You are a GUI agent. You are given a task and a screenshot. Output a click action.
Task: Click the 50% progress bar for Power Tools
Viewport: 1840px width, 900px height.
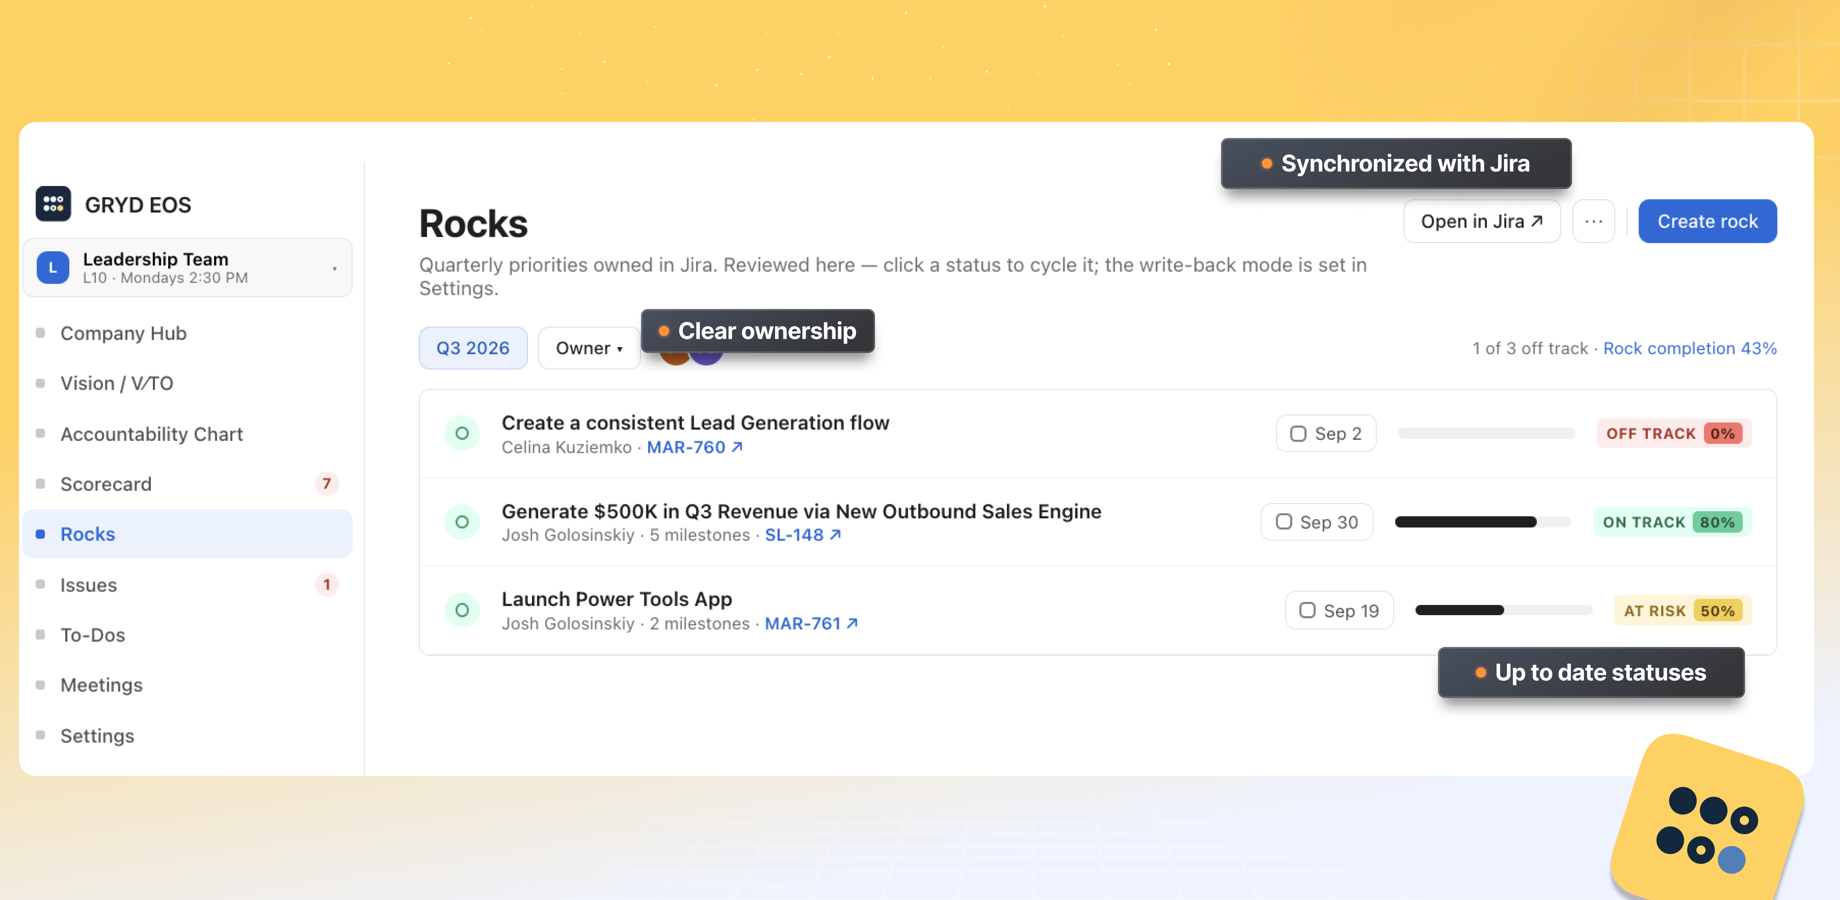click(x=1503, y=610)
